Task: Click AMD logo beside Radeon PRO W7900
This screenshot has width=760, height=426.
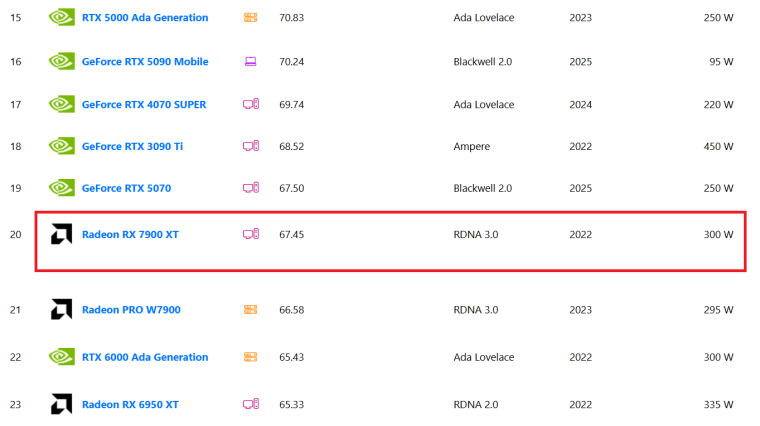Action: coord(62,309)
